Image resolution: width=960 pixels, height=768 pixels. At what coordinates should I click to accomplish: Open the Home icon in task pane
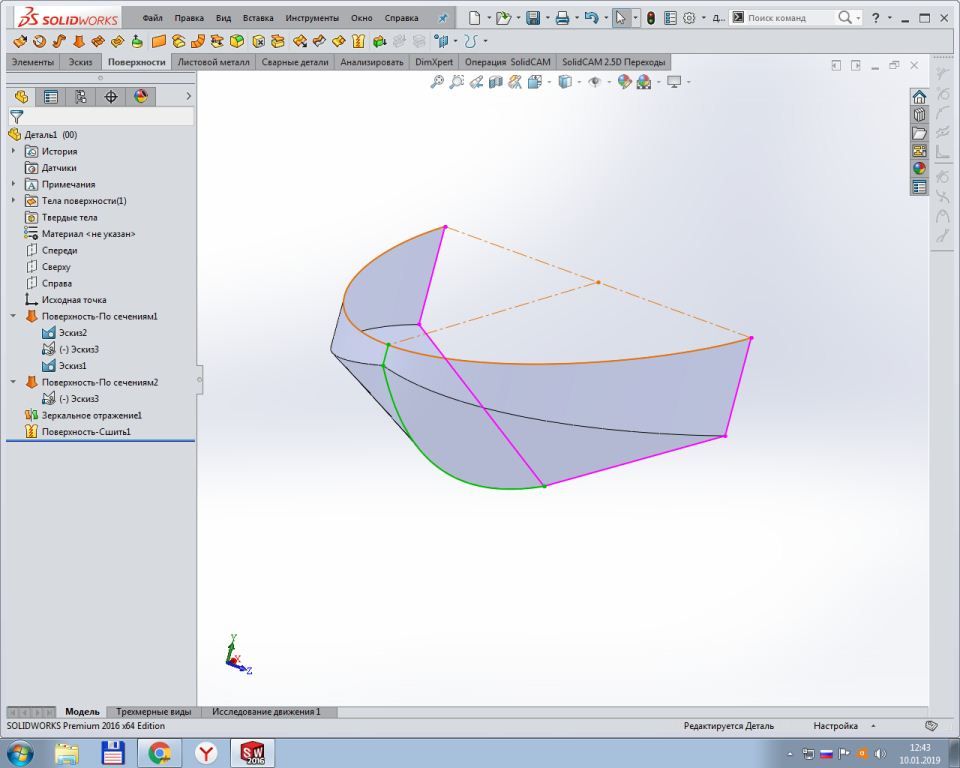click(919, 97)
